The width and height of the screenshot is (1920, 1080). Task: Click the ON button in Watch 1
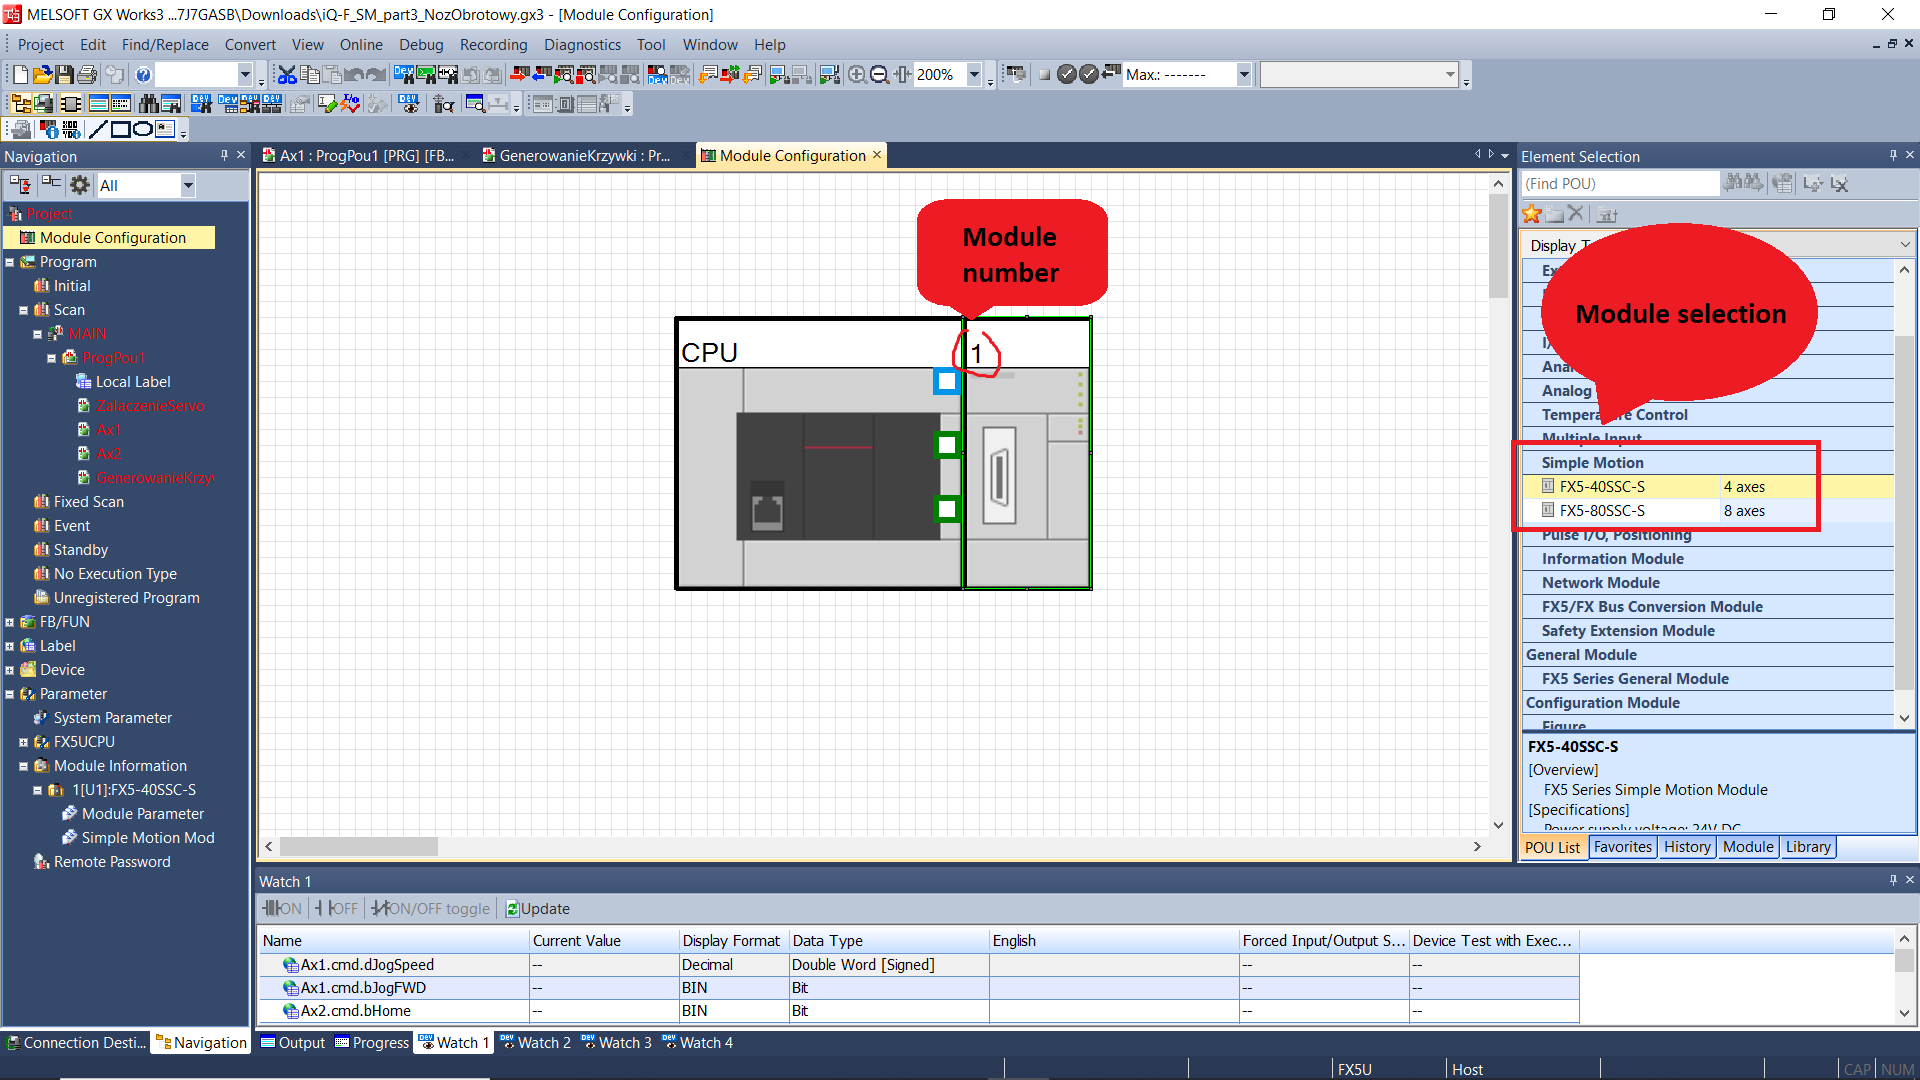(x=282, y=908)
